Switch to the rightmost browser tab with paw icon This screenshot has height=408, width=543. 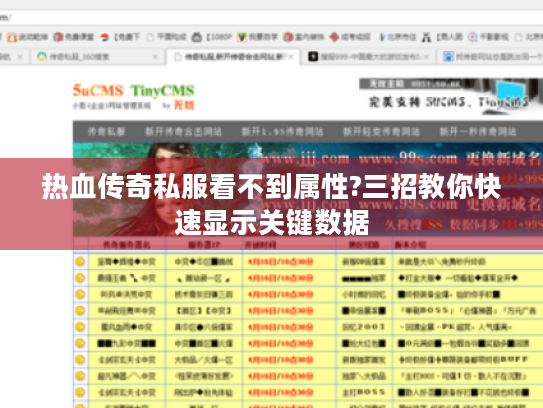491,56
